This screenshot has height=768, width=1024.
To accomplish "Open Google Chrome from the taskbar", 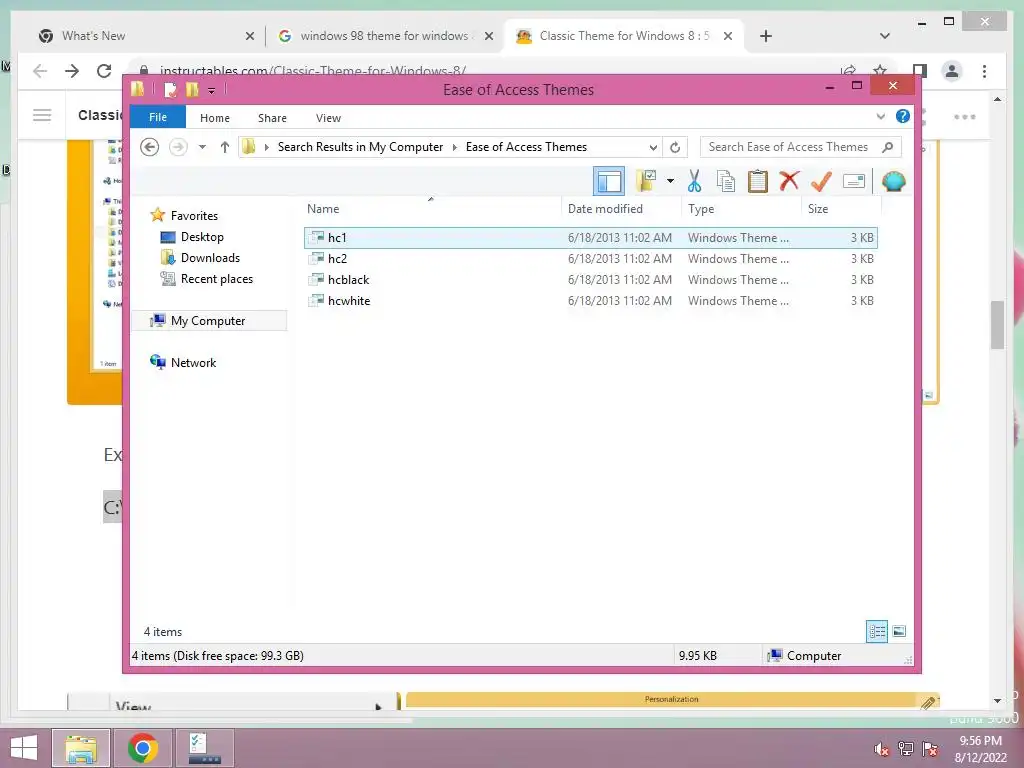I will tap(143, 748).
